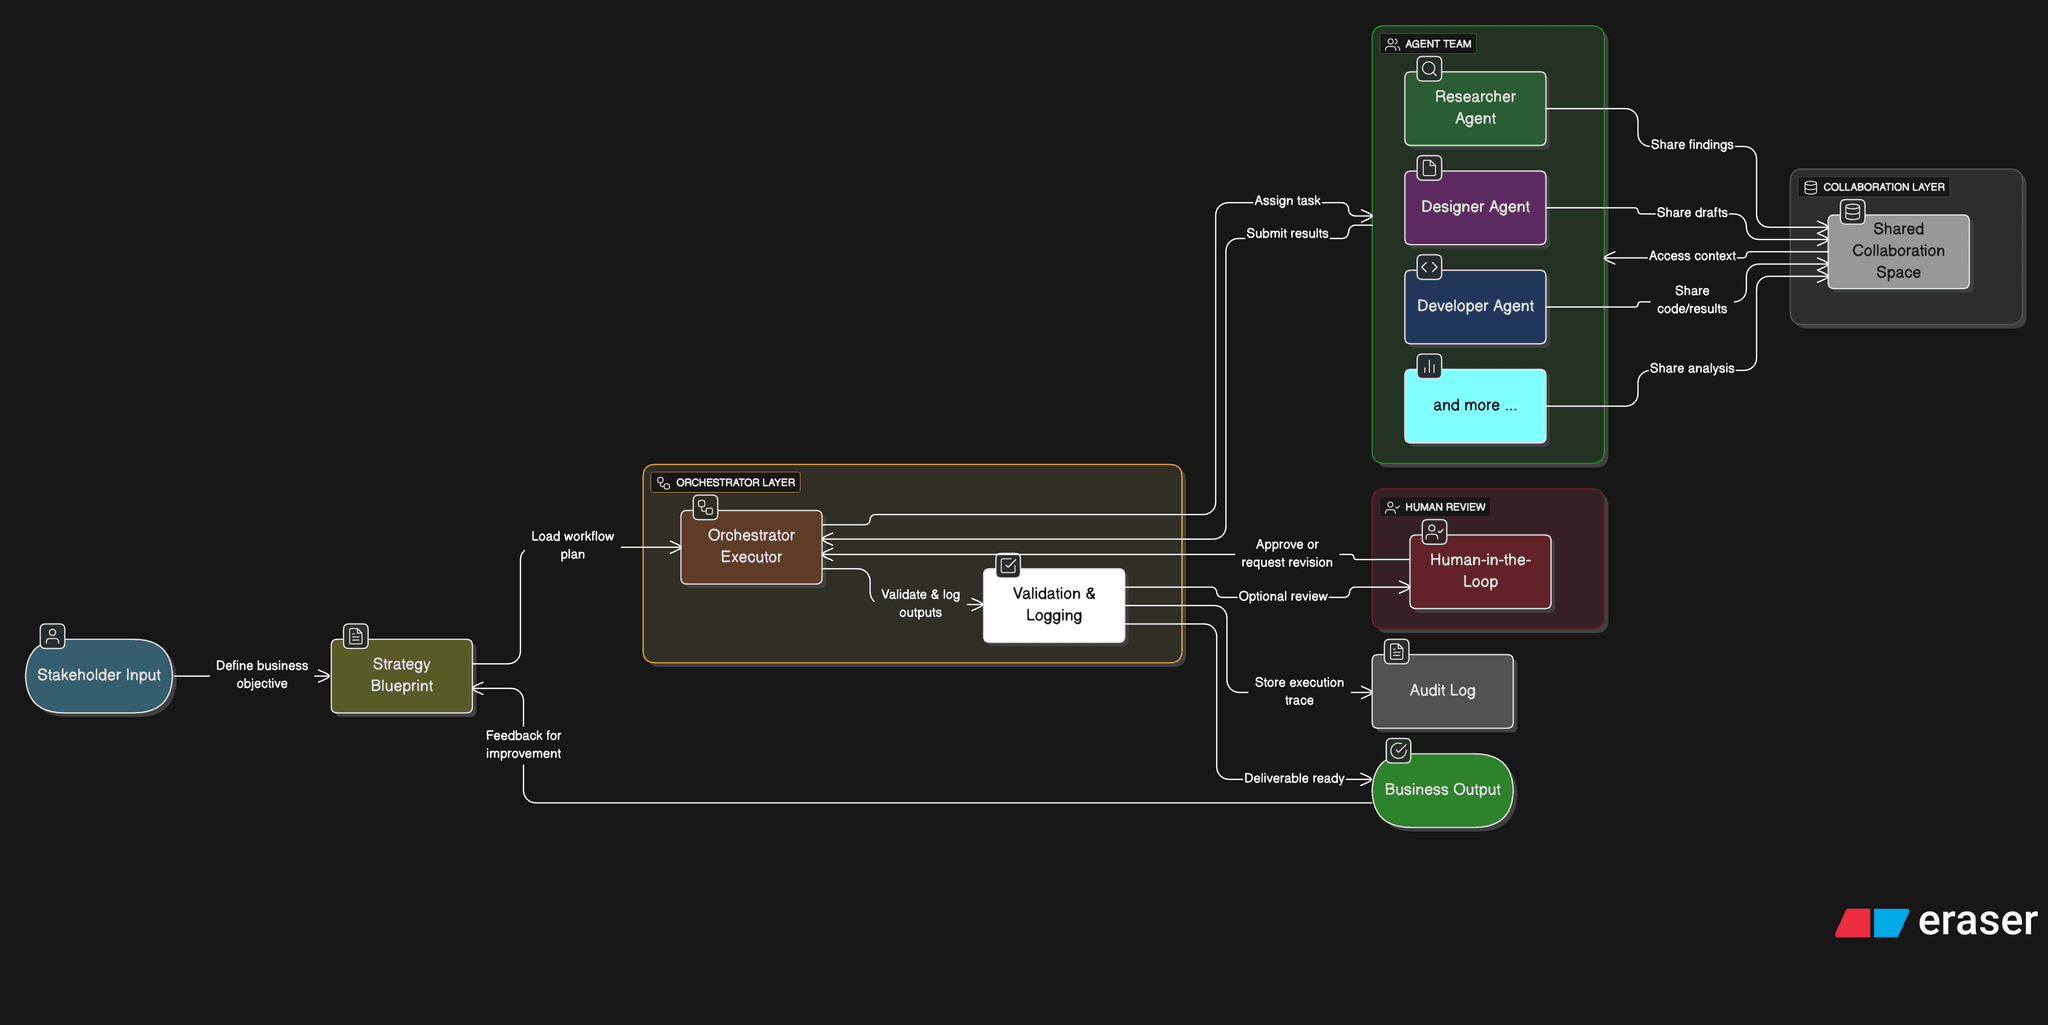The width and height of the screenshot is (2048, 1025).
Task: Click the flow icon on Orchestrator Executor node
Action: pos(706,507)
